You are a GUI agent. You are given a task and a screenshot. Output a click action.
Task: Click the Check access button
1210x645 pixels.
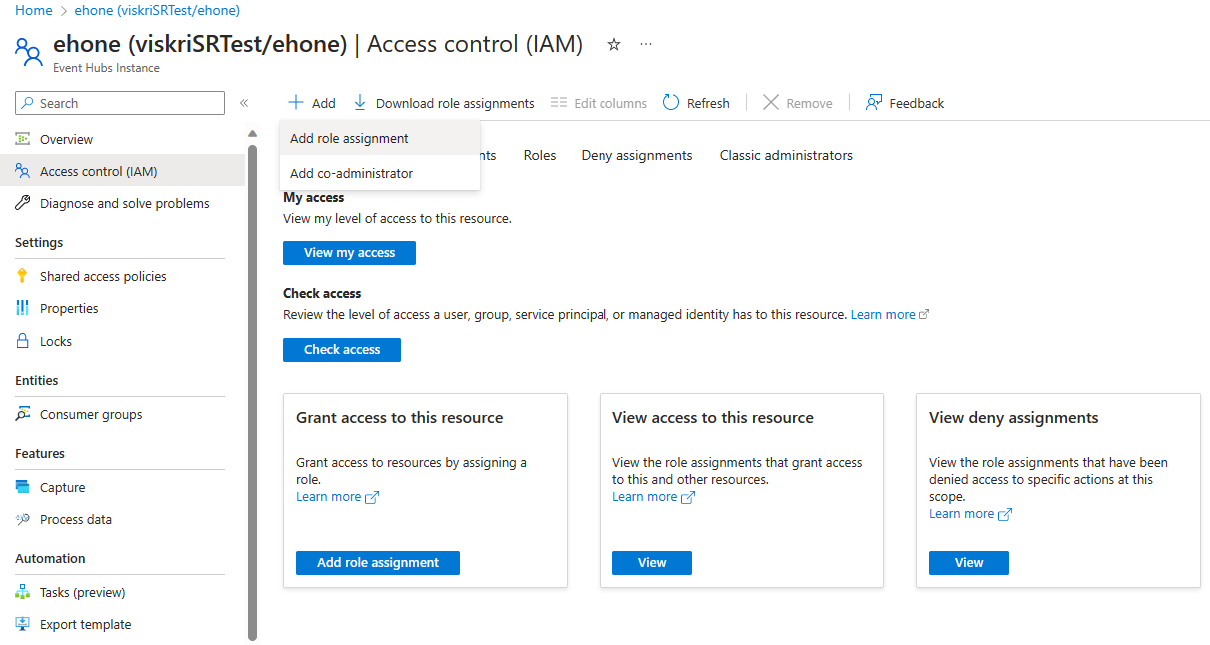(342, 350)
